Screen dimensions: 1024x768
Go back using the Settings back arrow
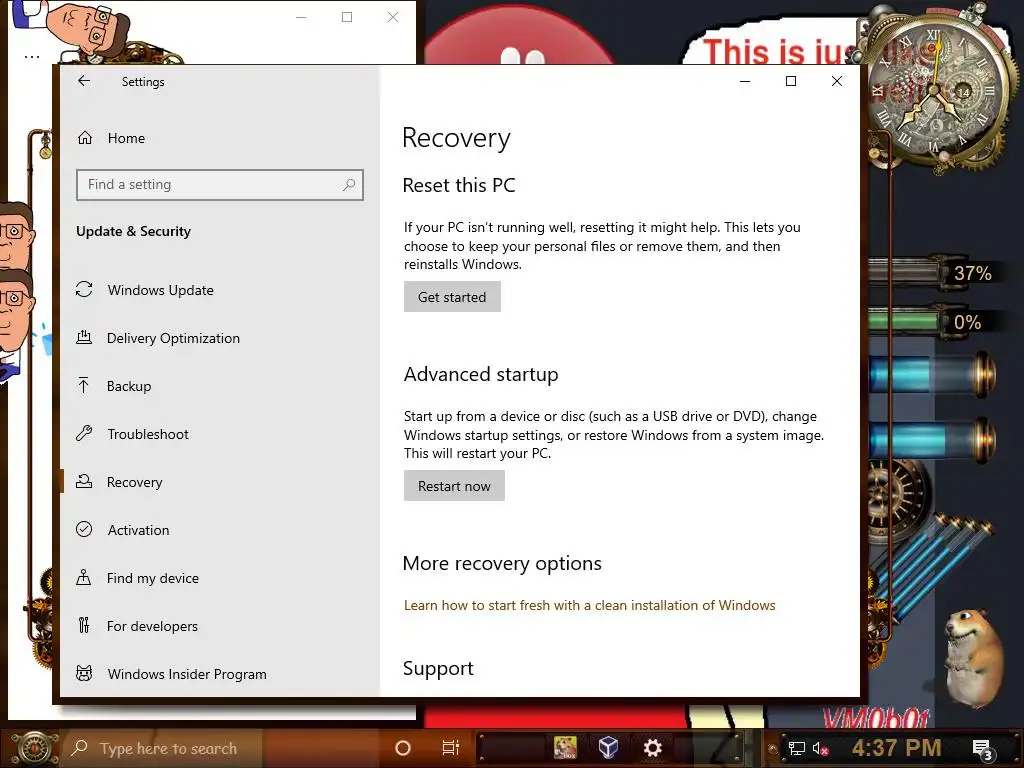(84, 81)
